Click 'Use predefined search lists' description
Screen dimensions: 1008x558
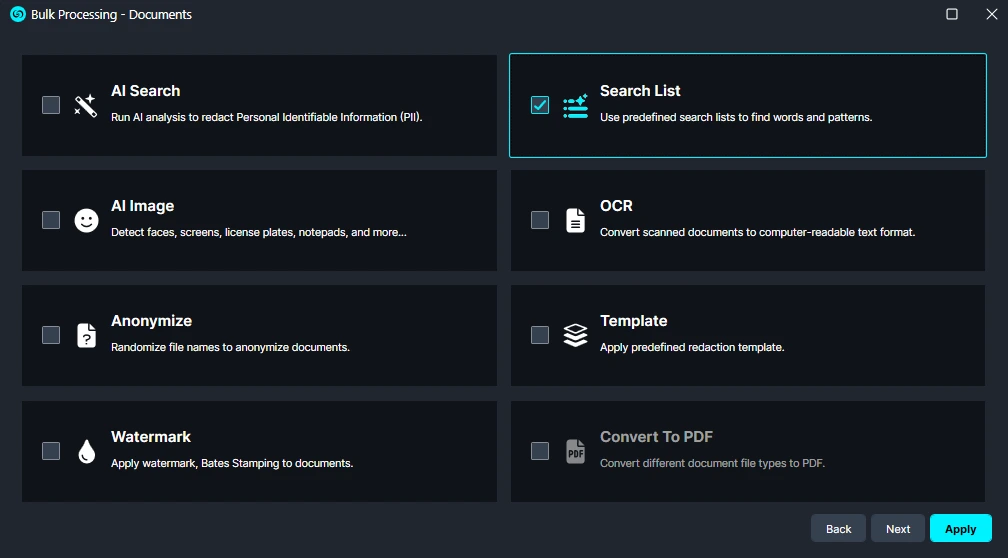coord(736,117)
